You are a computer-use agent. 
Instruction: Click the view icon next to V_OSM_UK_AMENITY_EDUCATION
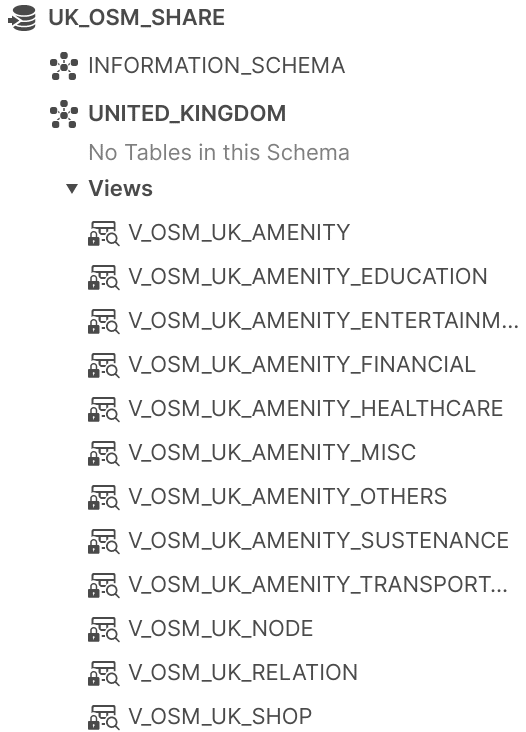[104, 277]
